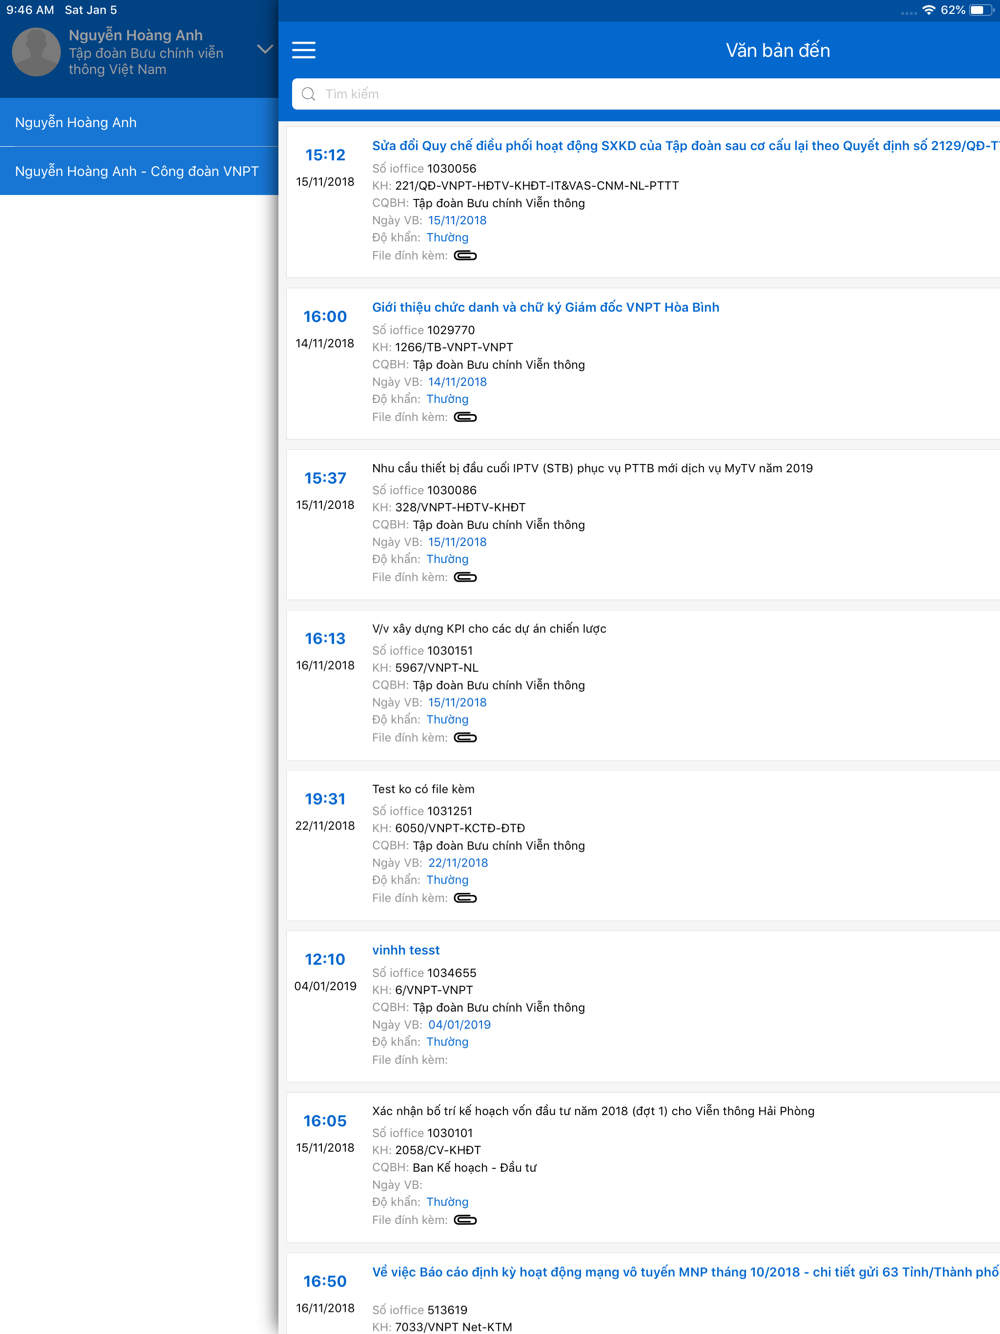Open attachment icon for ioffice 1031251

point(465,898)
